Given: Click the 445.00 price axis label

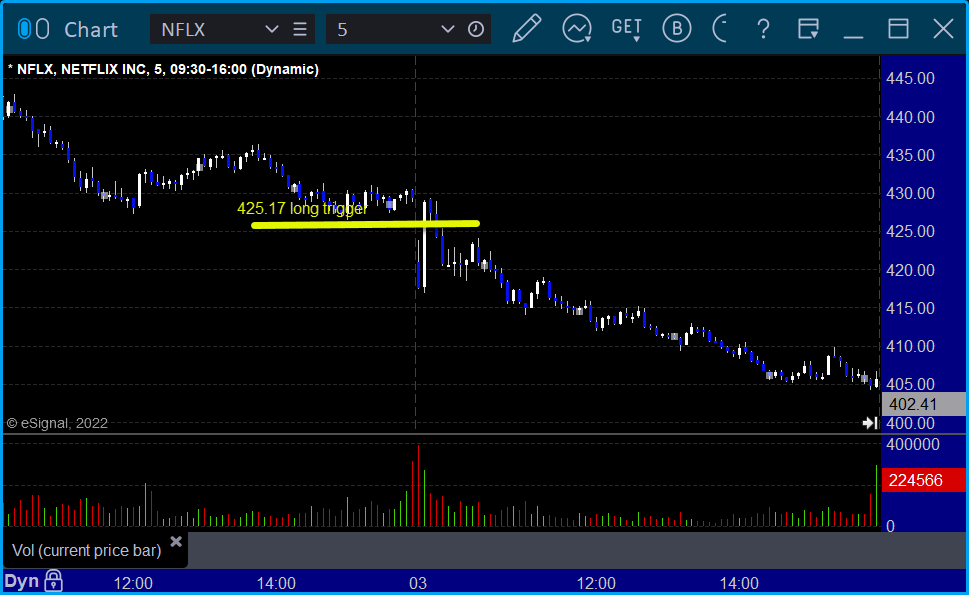Looking at the screenshot, I should (910, 78).
